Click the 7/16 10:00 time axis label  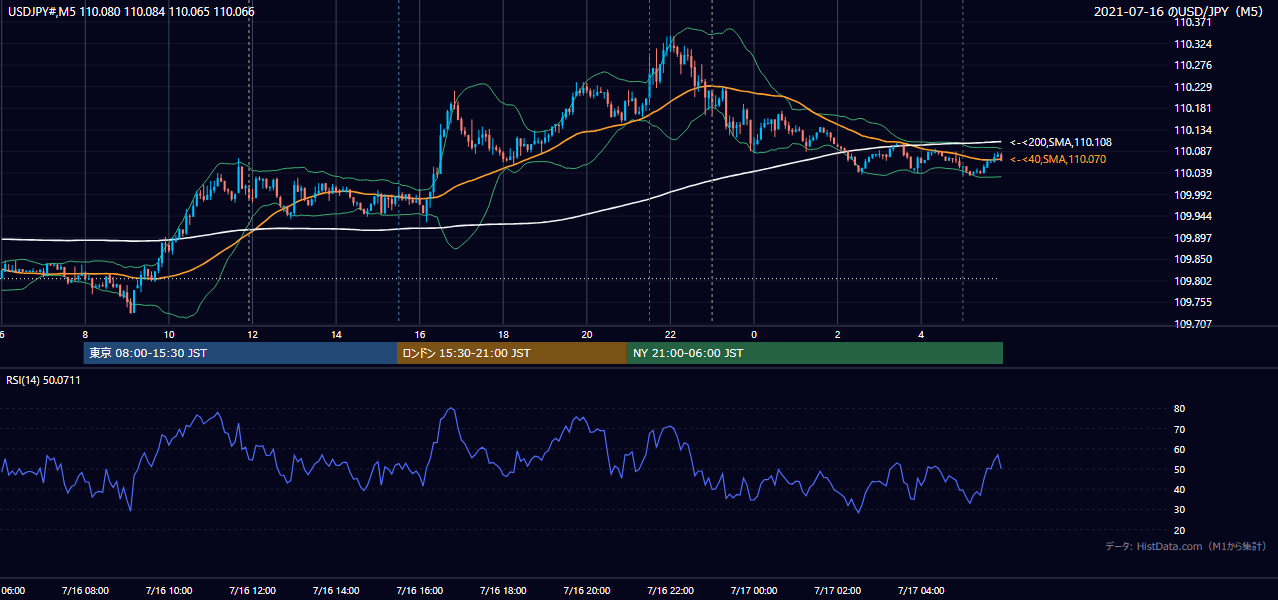pyautogui.click(x=169, y=590)
